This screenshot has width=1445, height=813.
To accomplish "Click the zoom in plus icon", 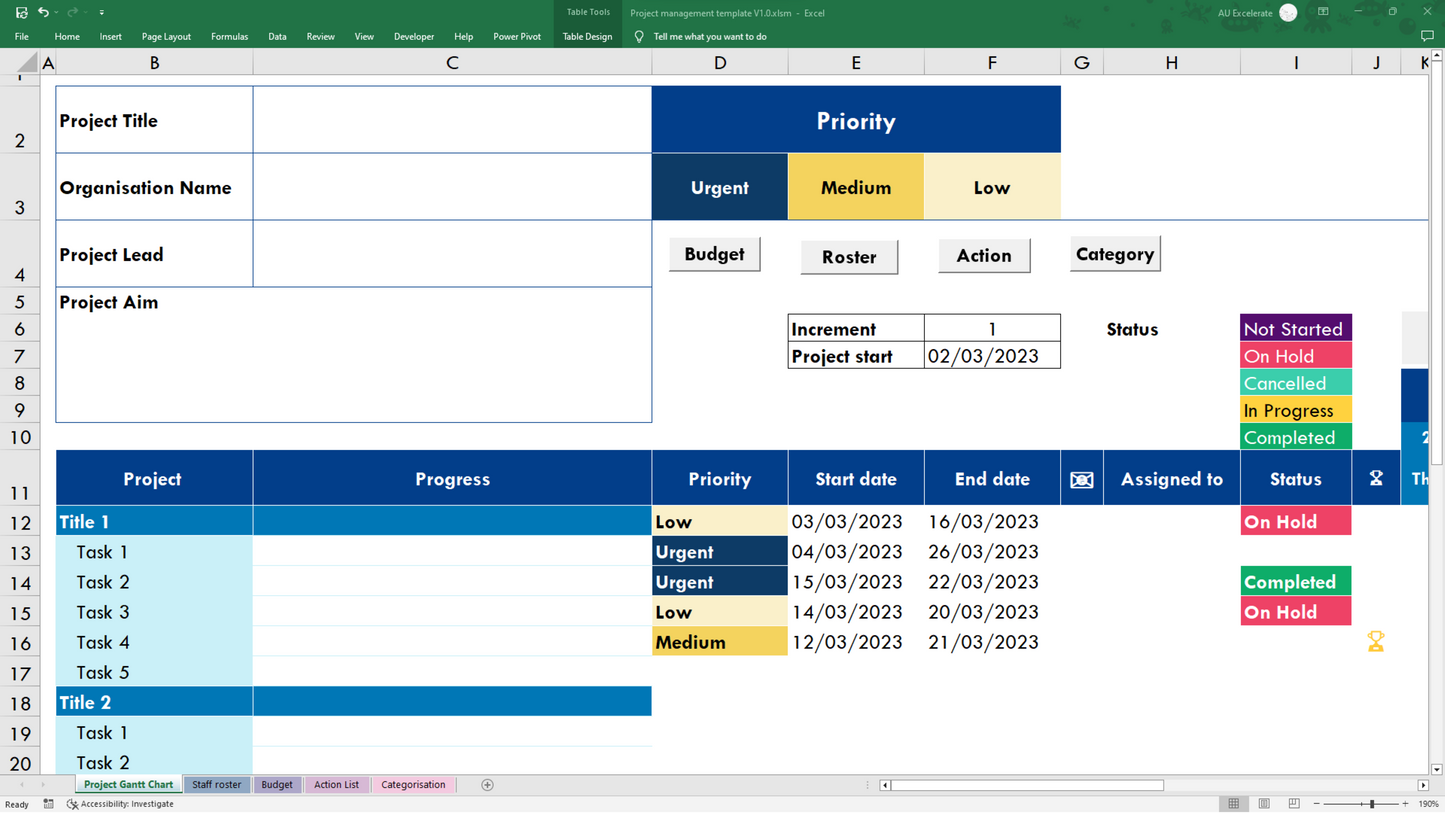I will [1405, 804].
